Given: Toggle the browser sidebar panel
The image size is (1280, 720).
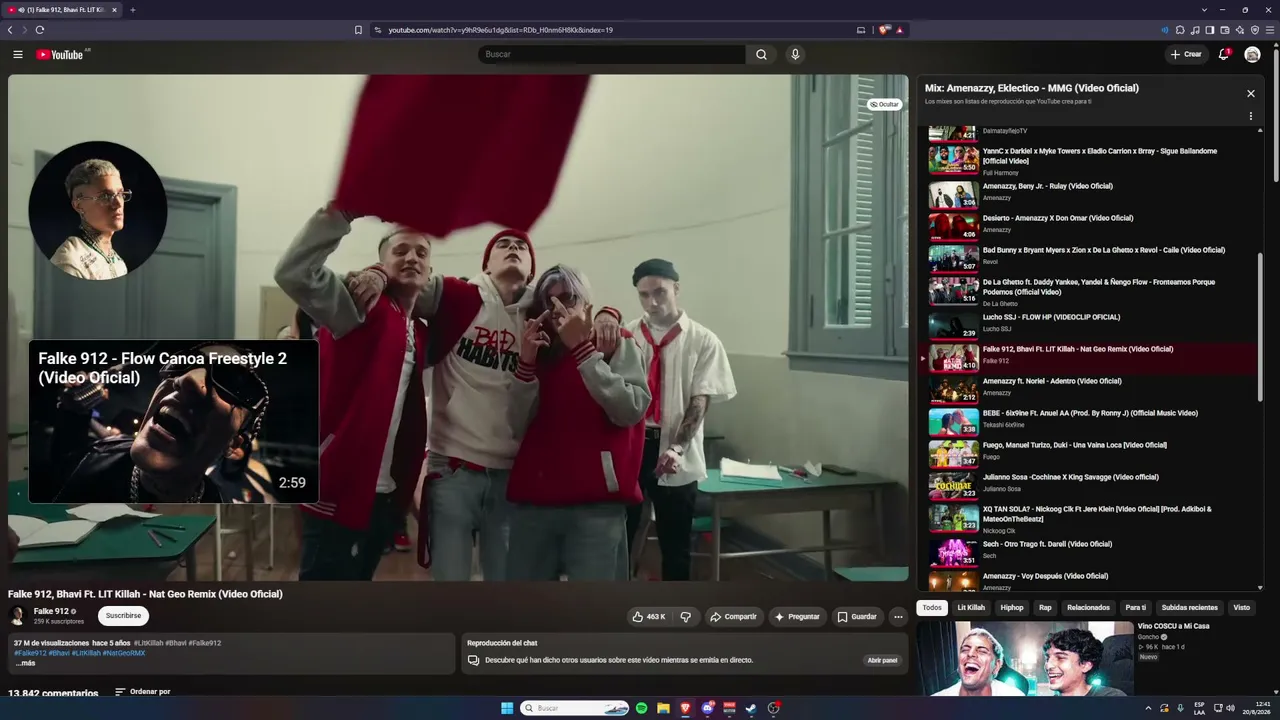Looking at the screenshot, I should 1210,30.
